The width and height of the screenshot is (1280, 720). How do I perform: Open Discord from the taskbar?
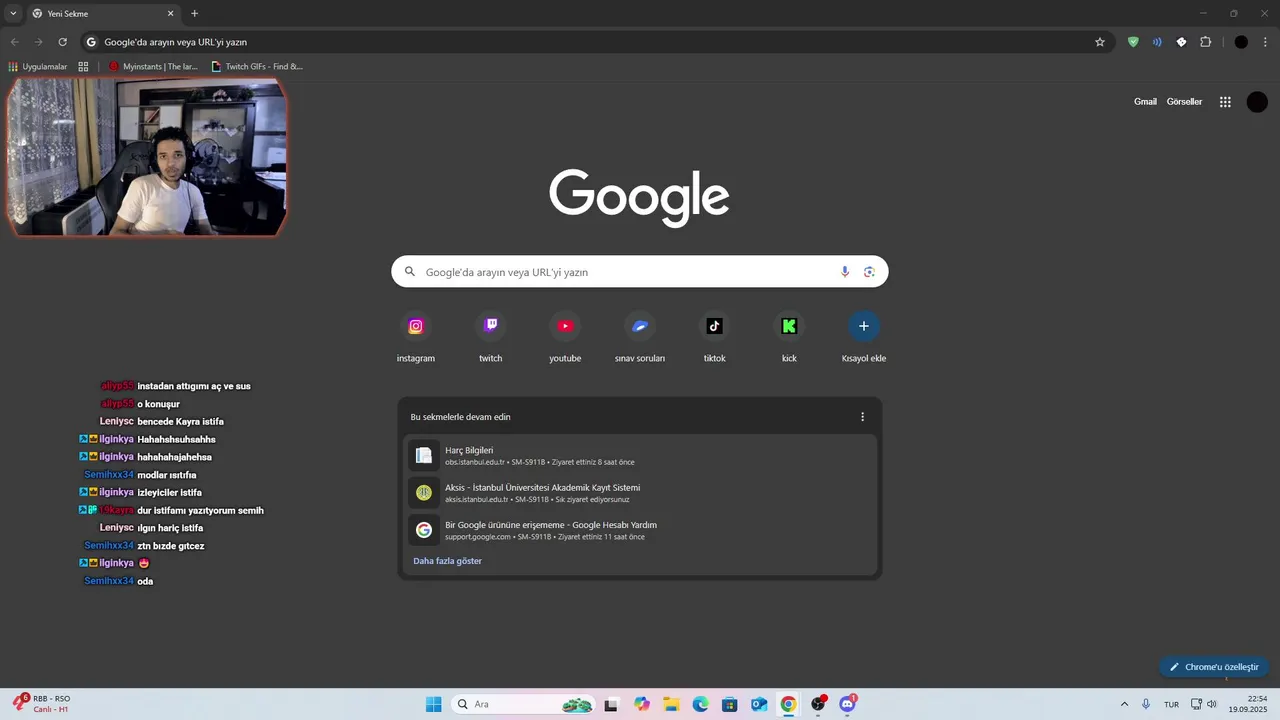848,704
